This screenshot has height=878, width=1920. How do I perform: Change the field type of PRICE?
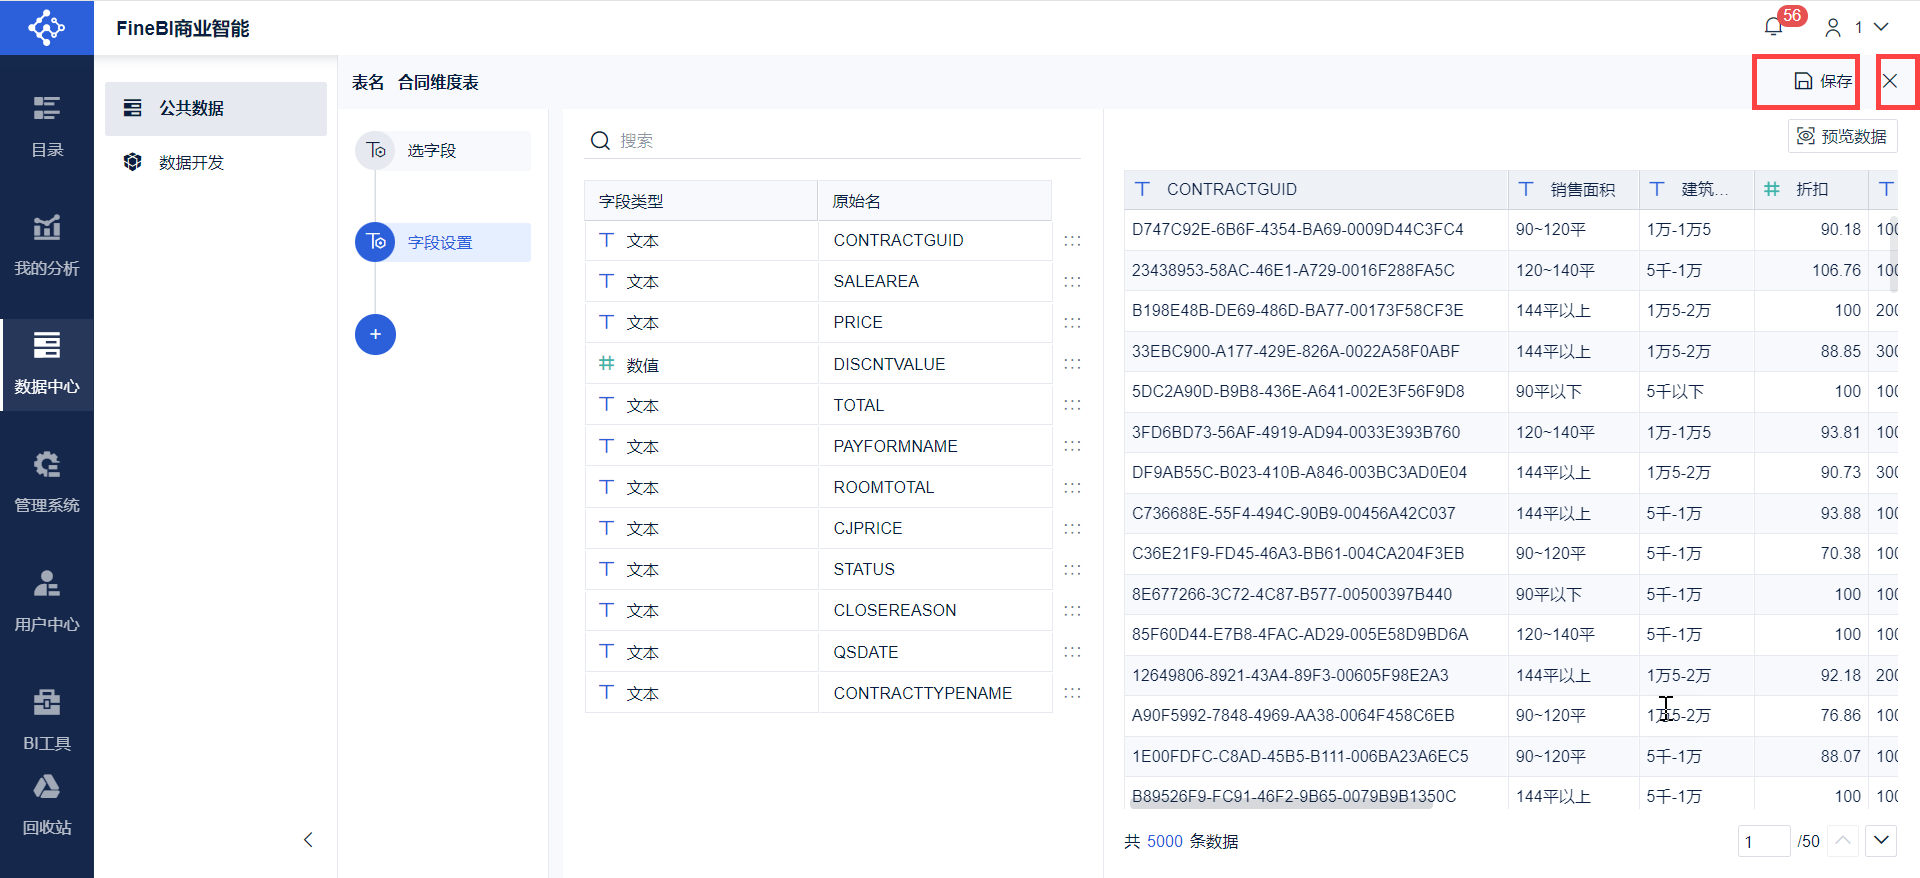606,322
